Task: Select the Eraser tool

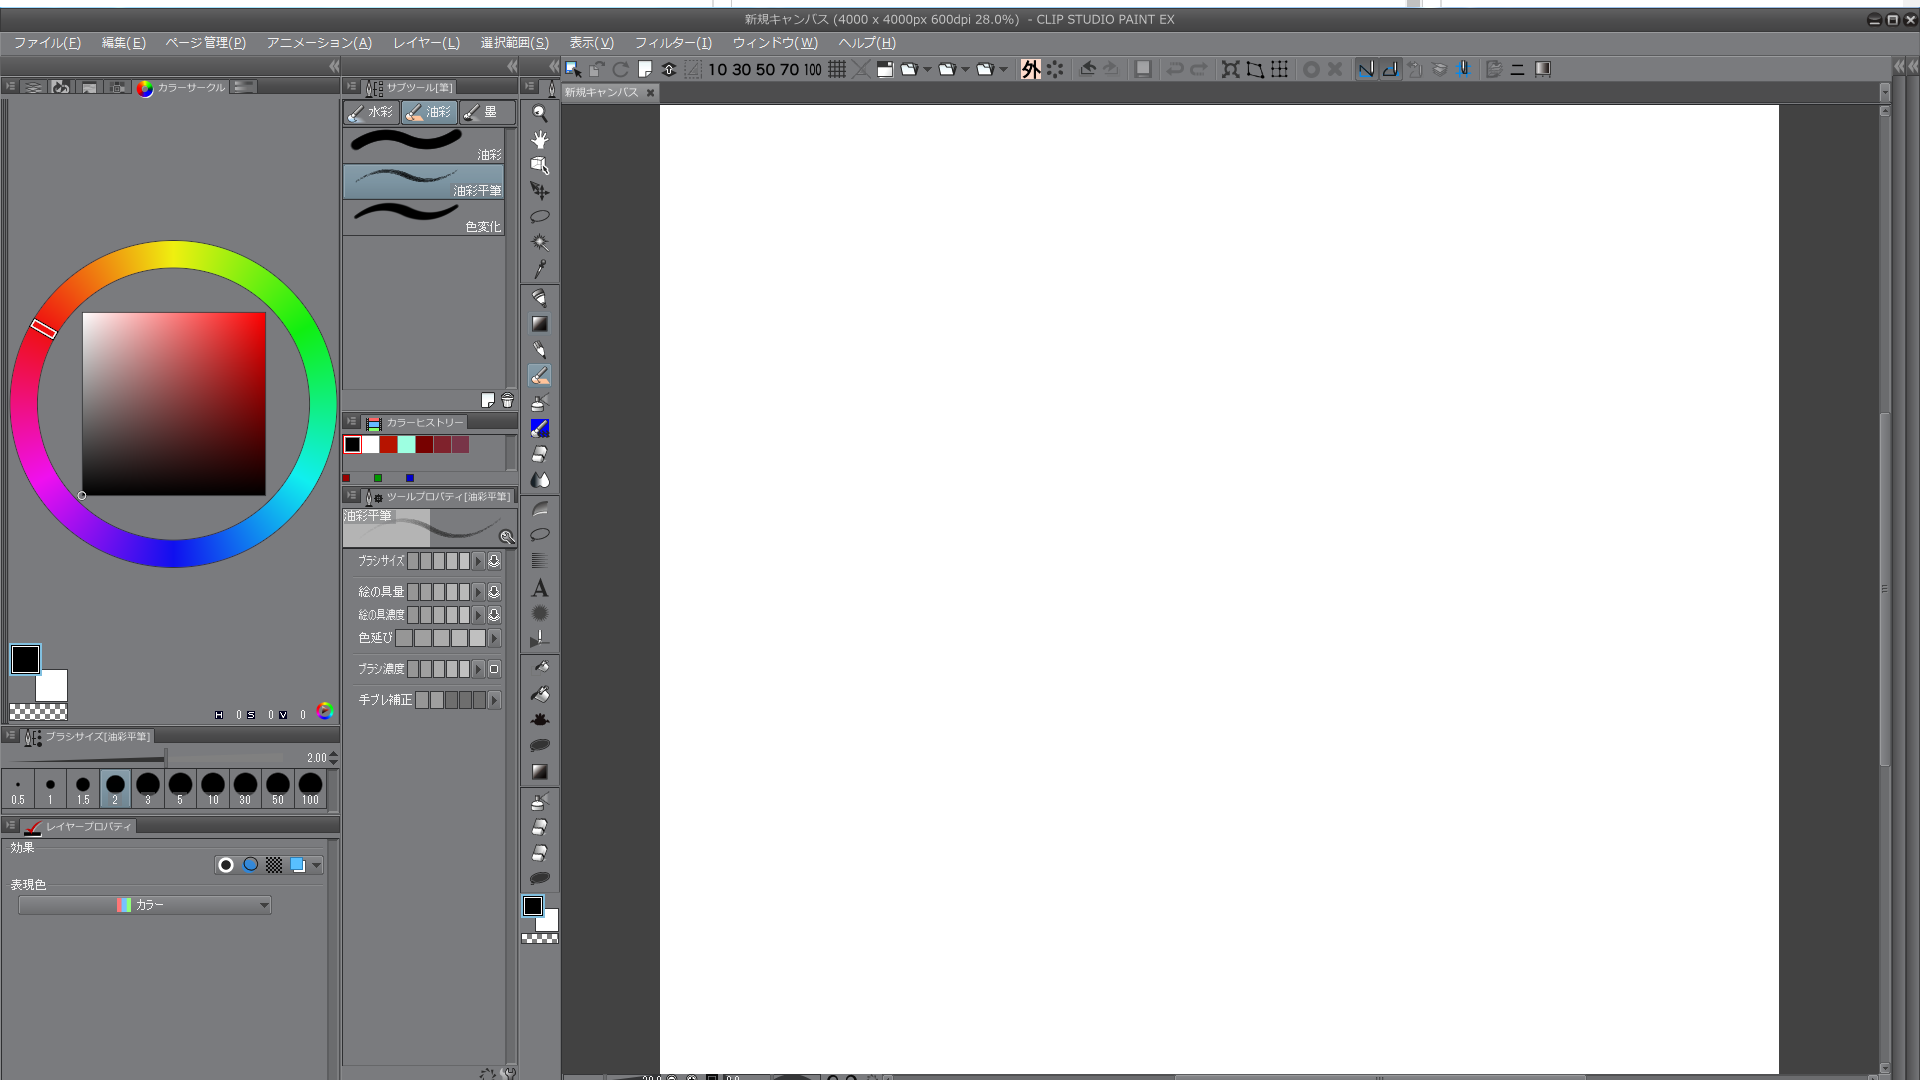Action: (x=540, y=454)
